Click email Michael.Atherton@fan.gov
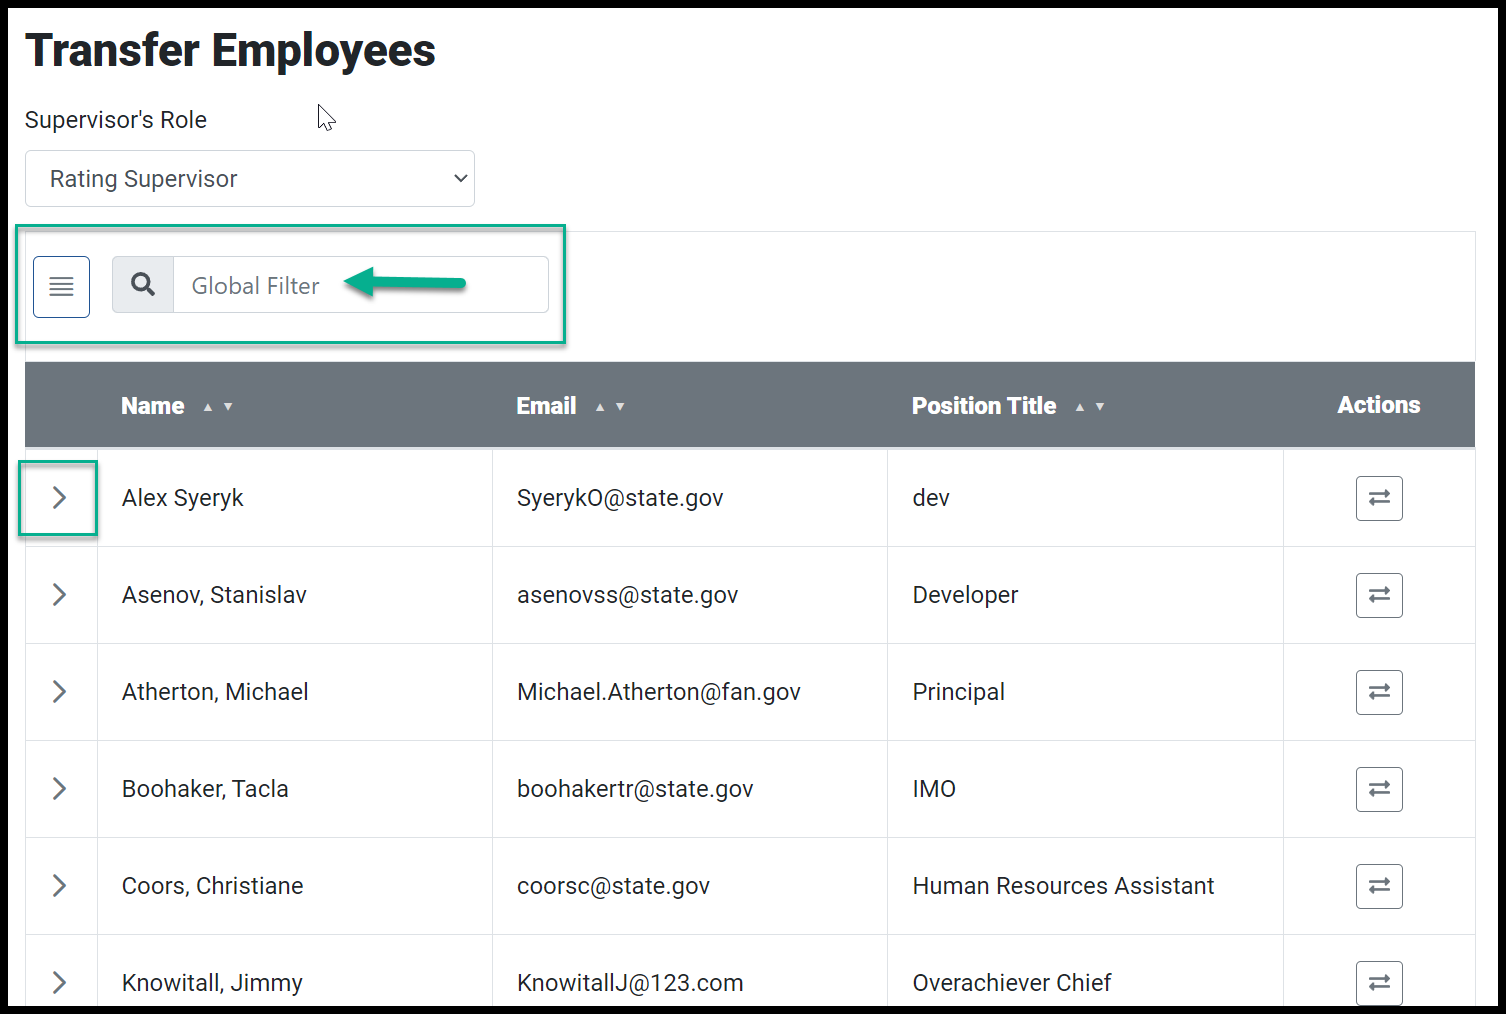 pos(659,692)
